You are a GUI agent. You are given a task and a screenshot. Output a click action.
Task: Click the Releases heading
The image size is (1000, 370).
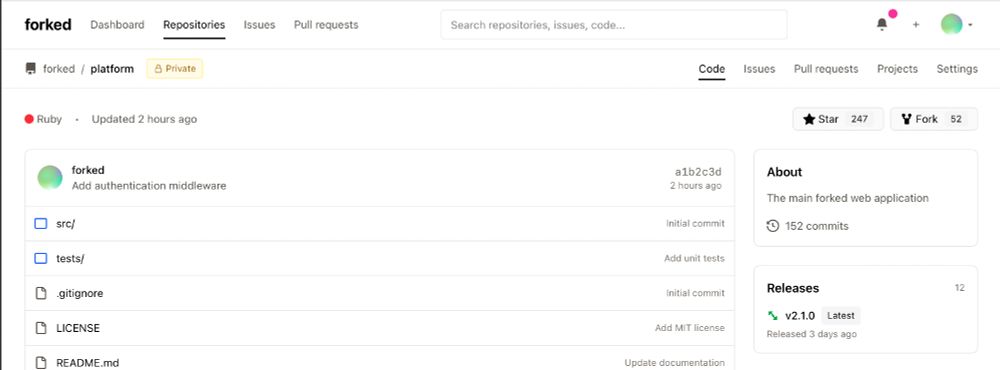pyautogui.click(x=793, y=288)
